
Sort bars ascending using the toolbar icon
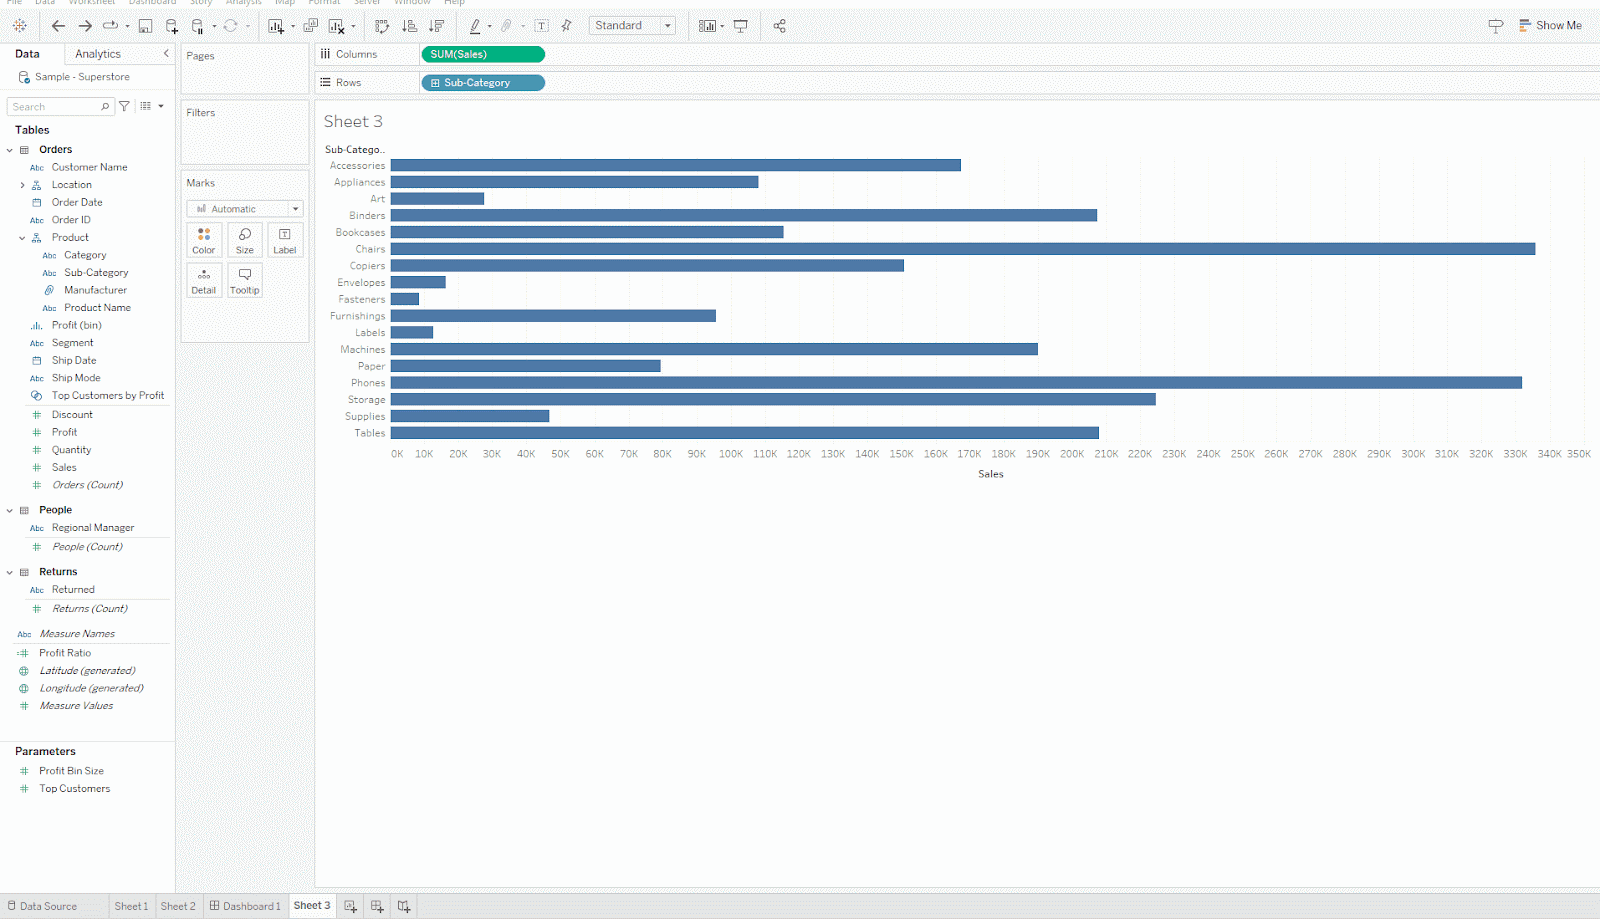tap(409, 26)
